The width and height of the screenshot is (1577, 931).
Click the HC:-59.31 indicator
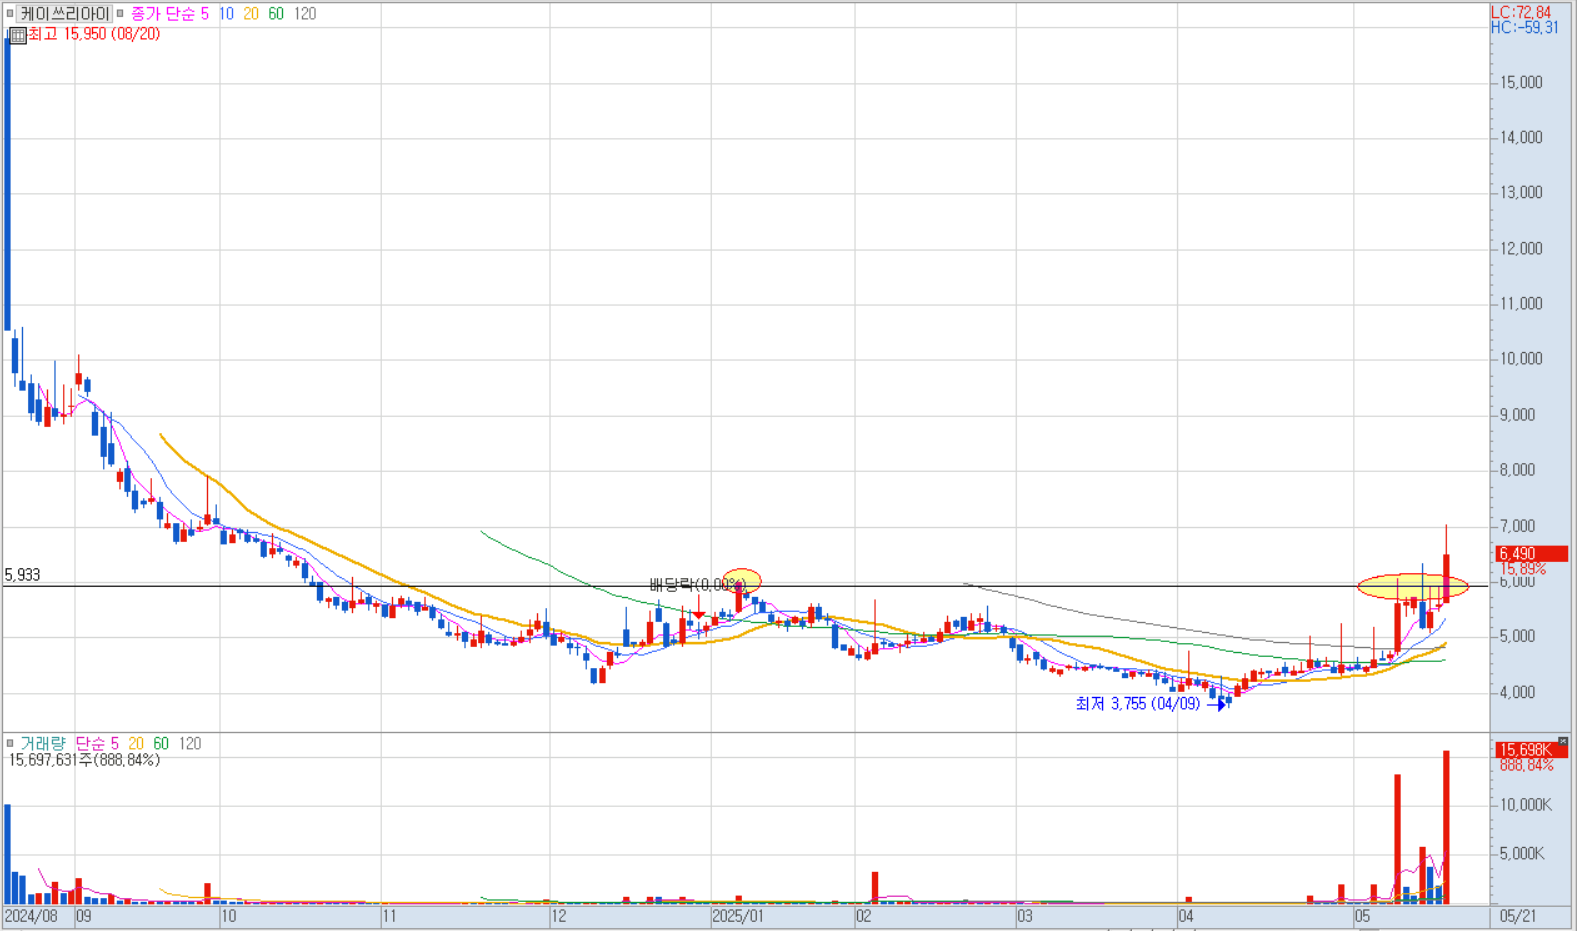(x=1525, y=28)
